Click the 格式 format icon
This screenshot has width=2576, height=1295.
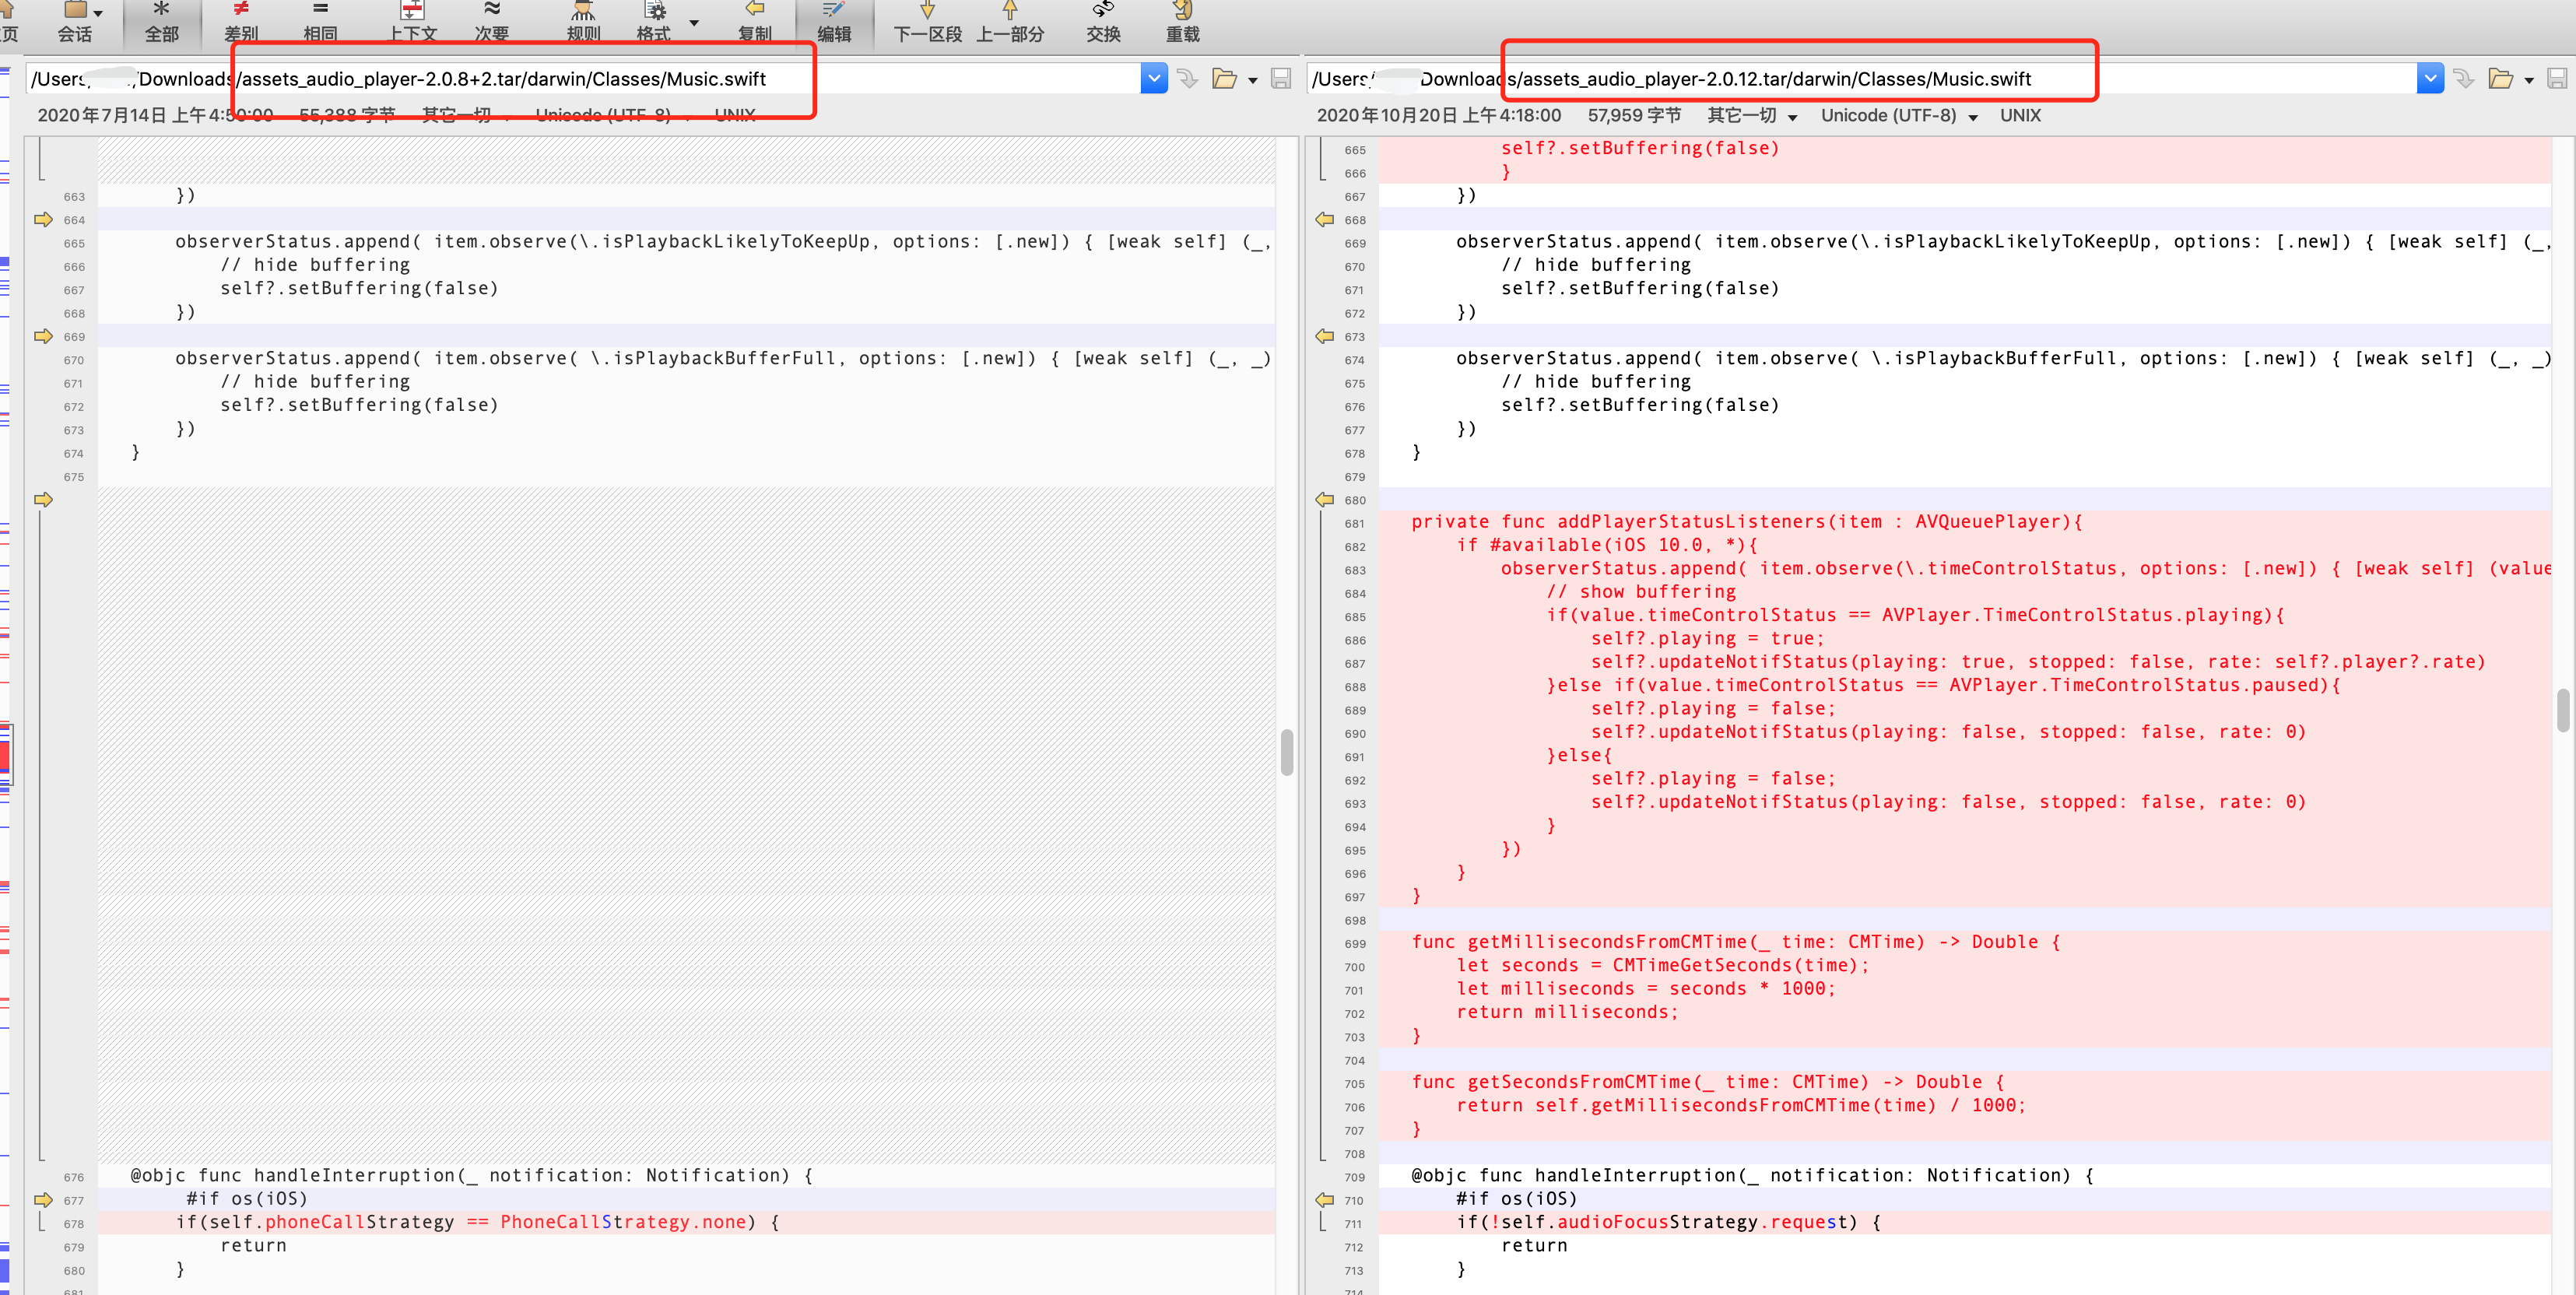655,20
